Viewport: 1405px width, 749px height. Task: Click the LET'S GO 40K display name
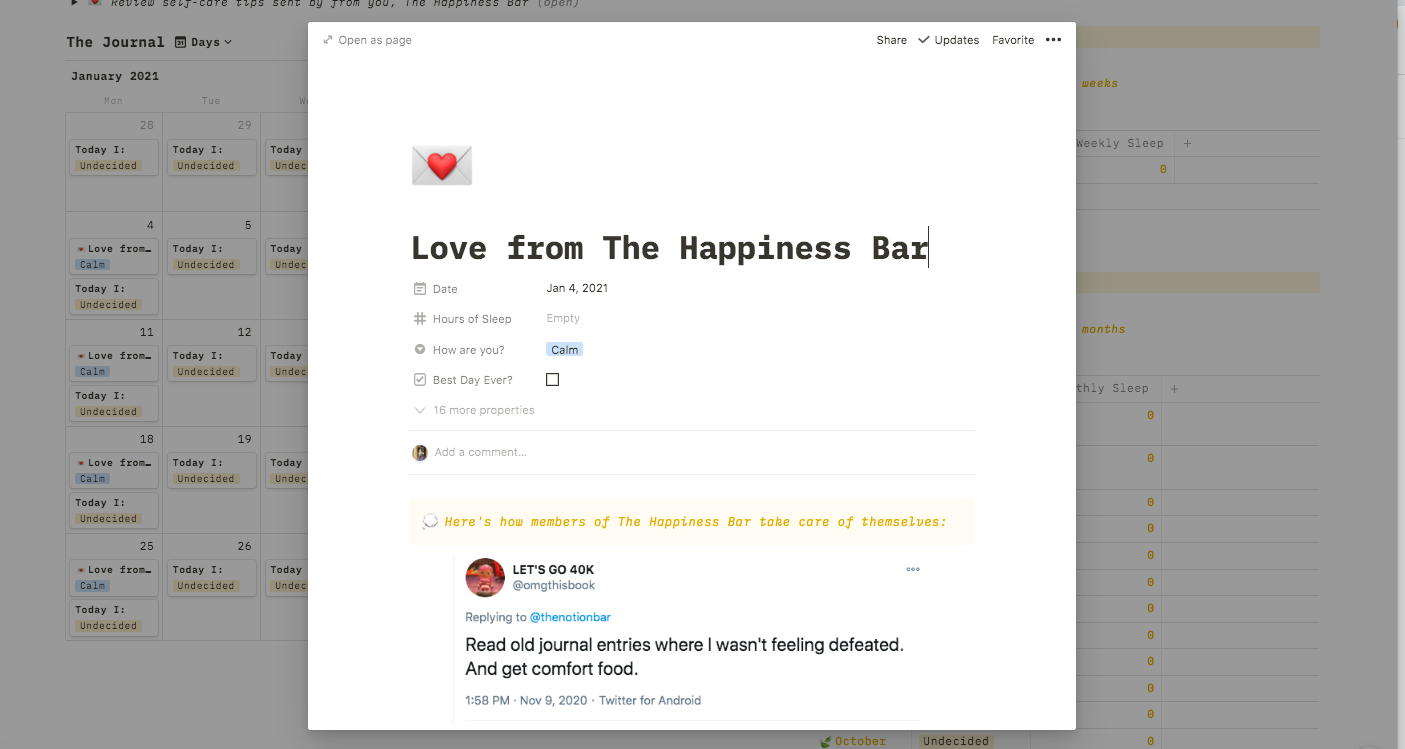[553, 570]
